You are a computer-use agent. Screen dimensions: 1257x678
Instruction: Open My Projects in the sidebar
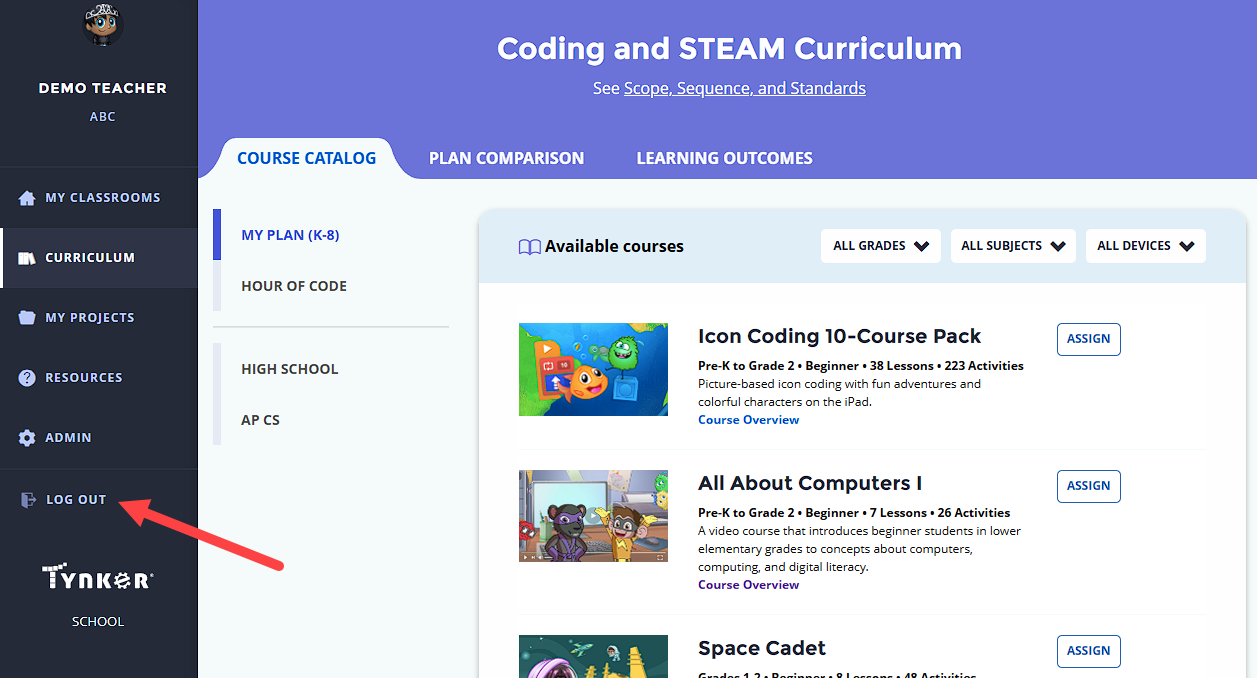(x=99, y=318)
